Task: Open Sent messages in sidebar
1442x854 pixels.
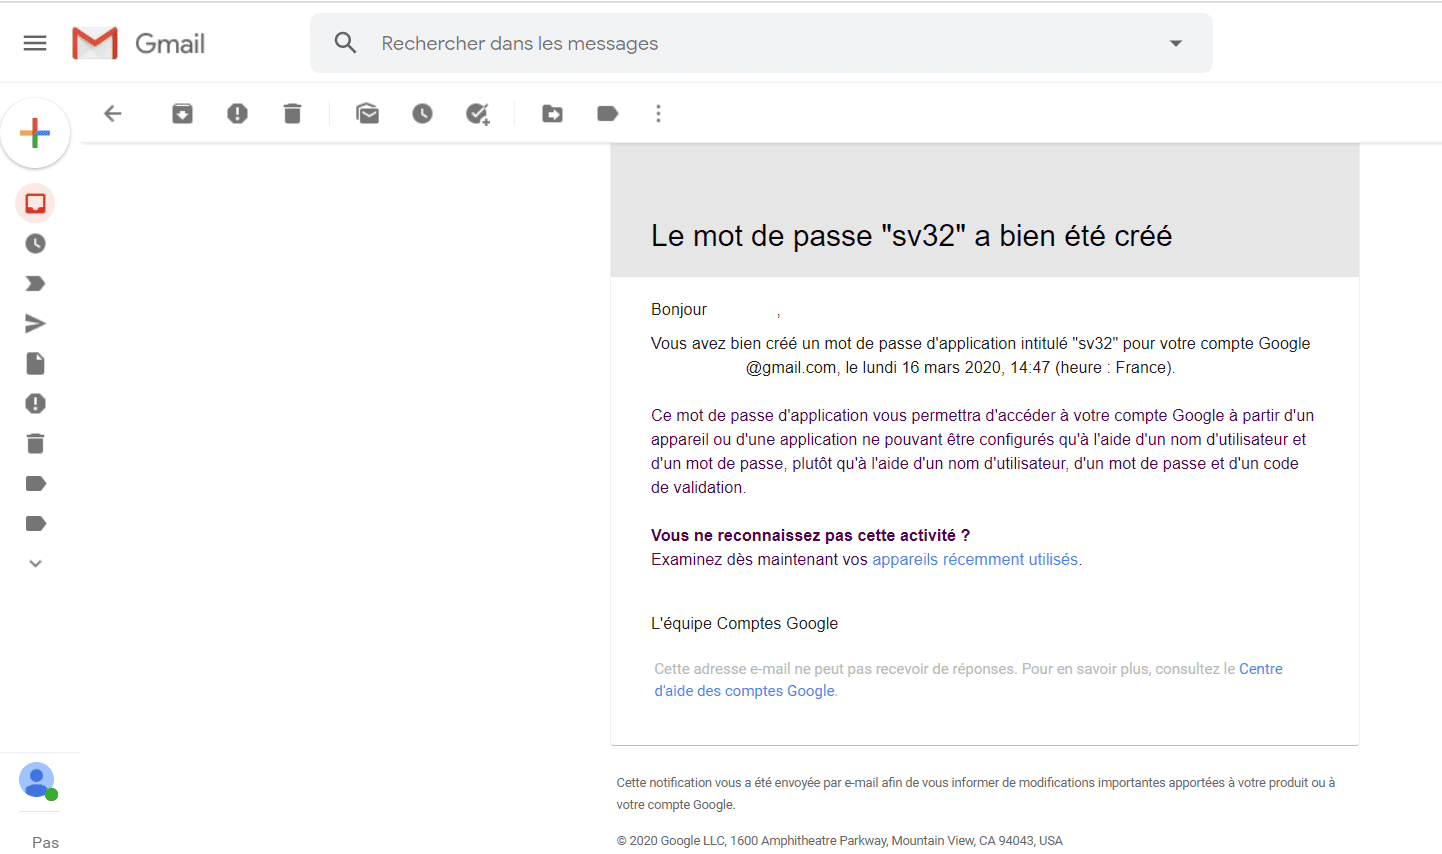Action: [35, 324]
